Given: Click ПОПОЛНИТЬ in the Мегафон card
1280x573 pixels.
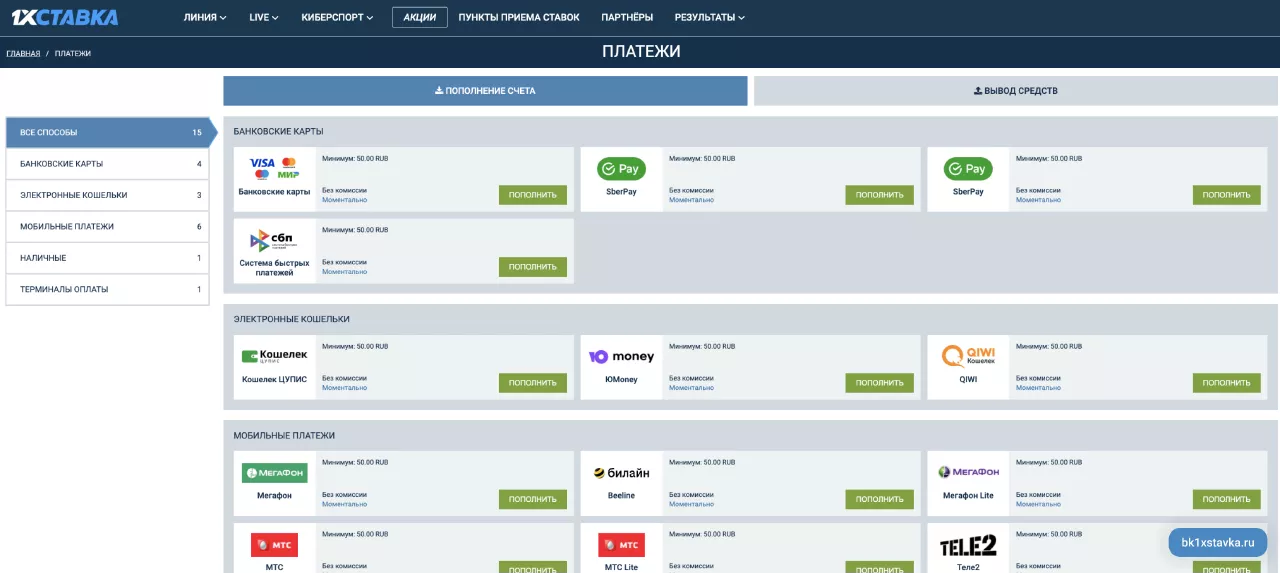Looking at the screenshot, I should 533,499.
